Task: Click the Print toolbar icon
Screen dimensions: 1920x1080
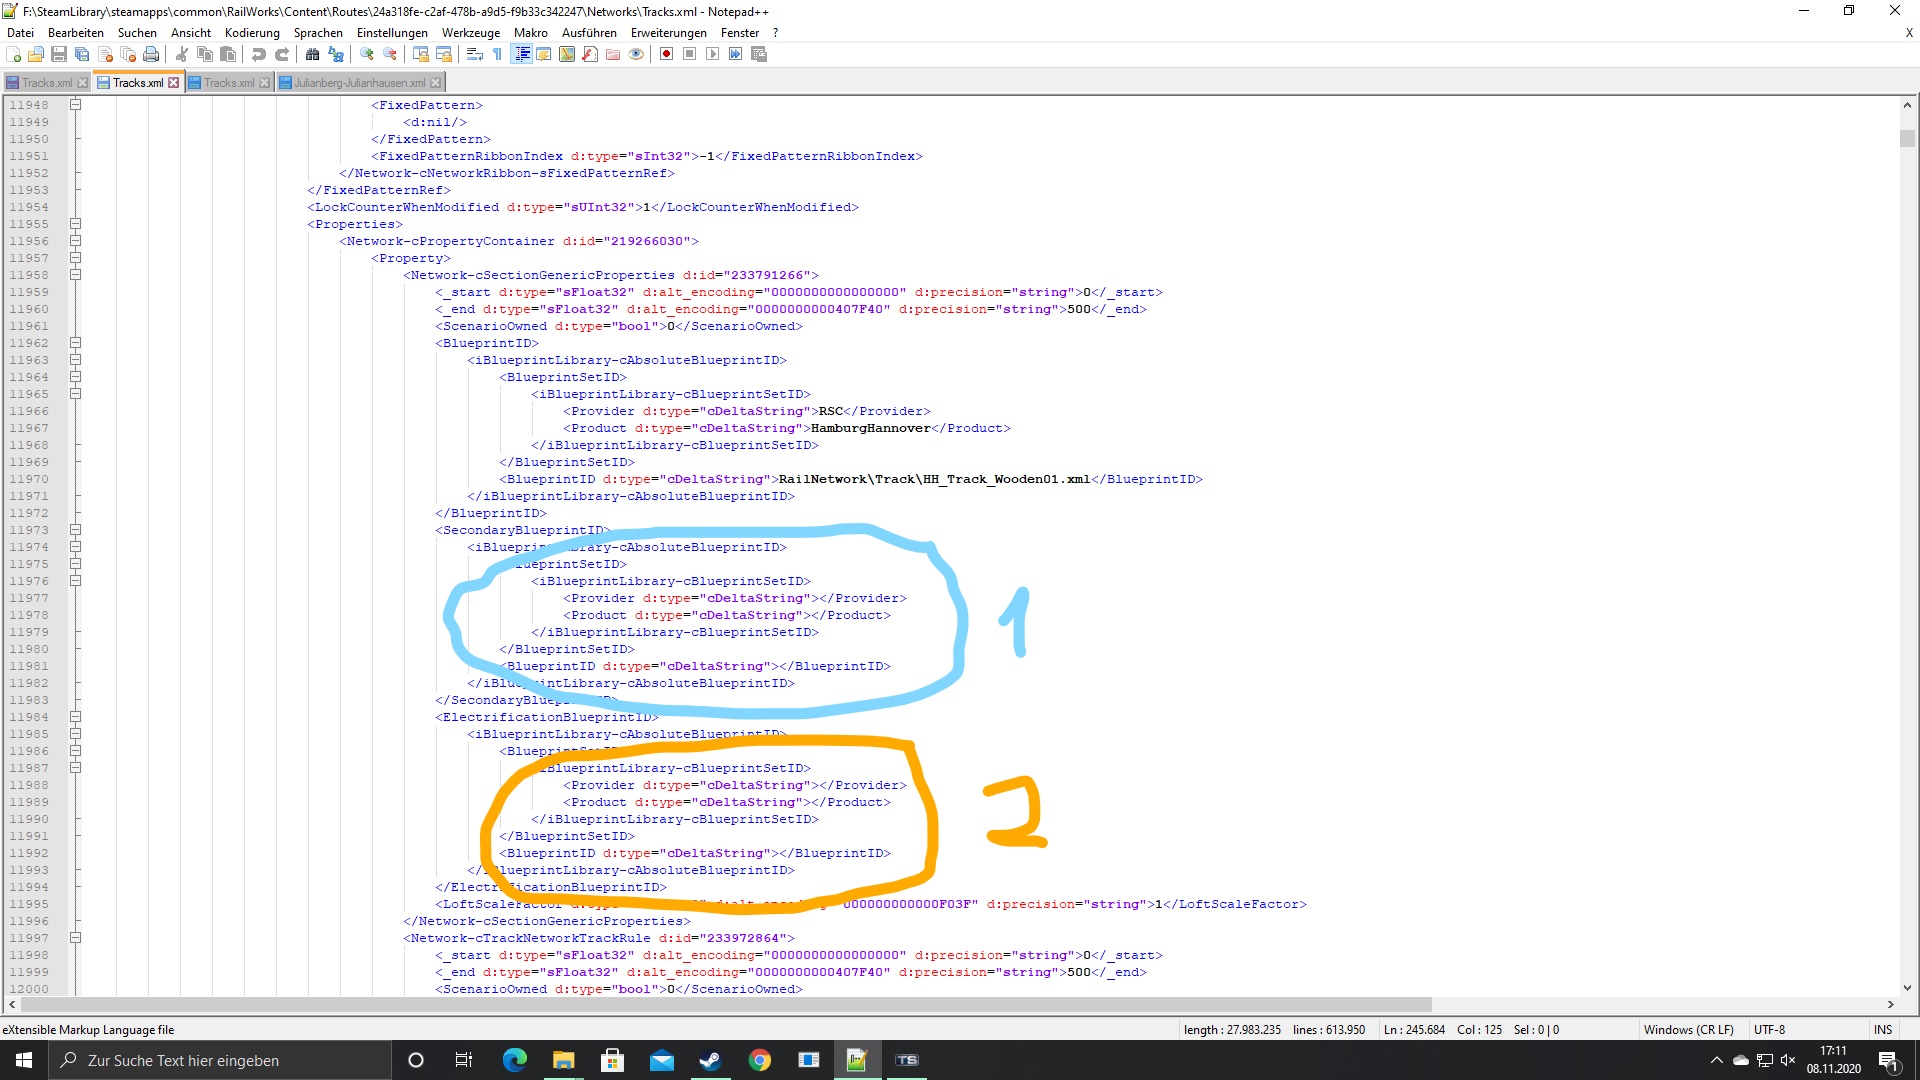Action: coord(151,54)
